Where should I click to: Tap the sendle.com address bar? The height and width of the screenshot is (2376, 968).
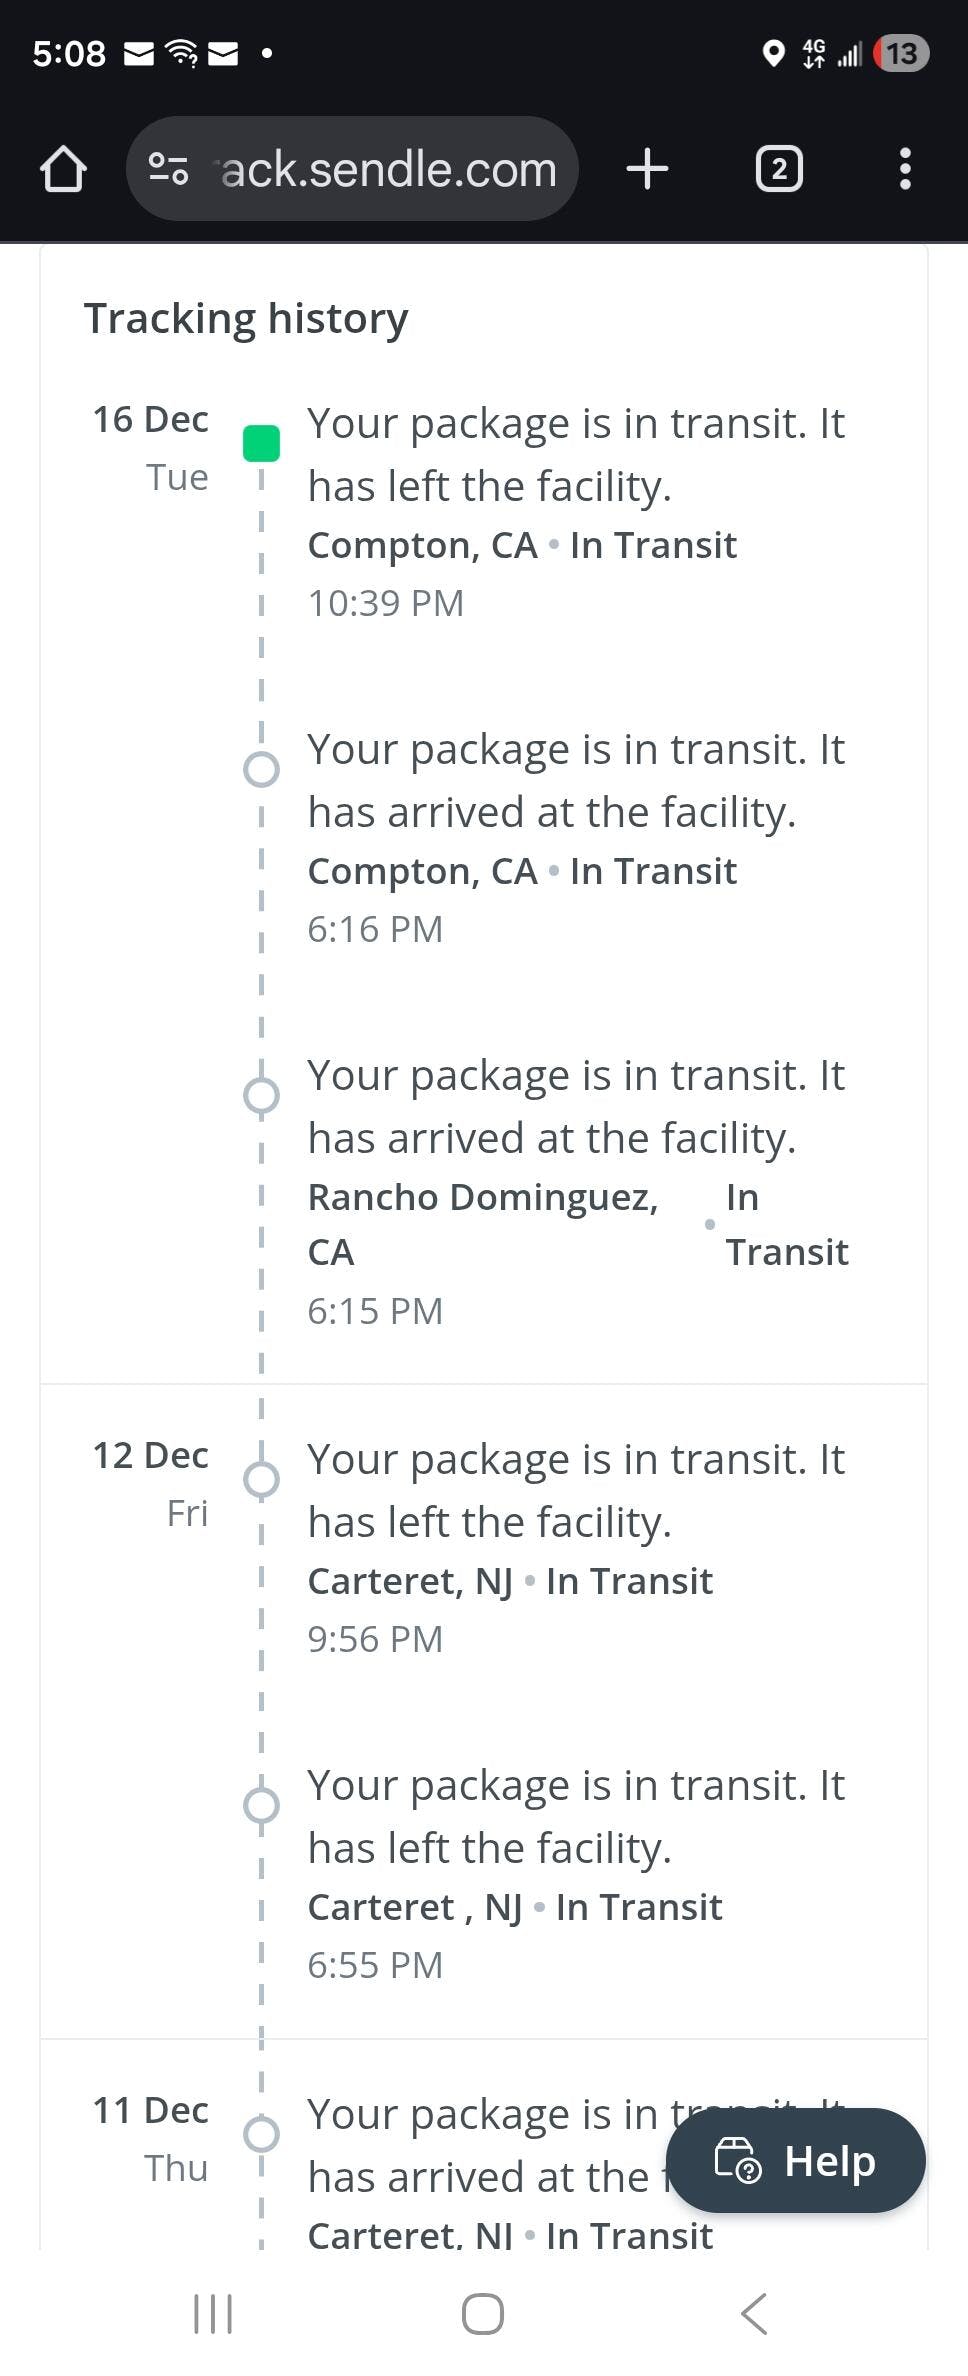tap(388, 169)
